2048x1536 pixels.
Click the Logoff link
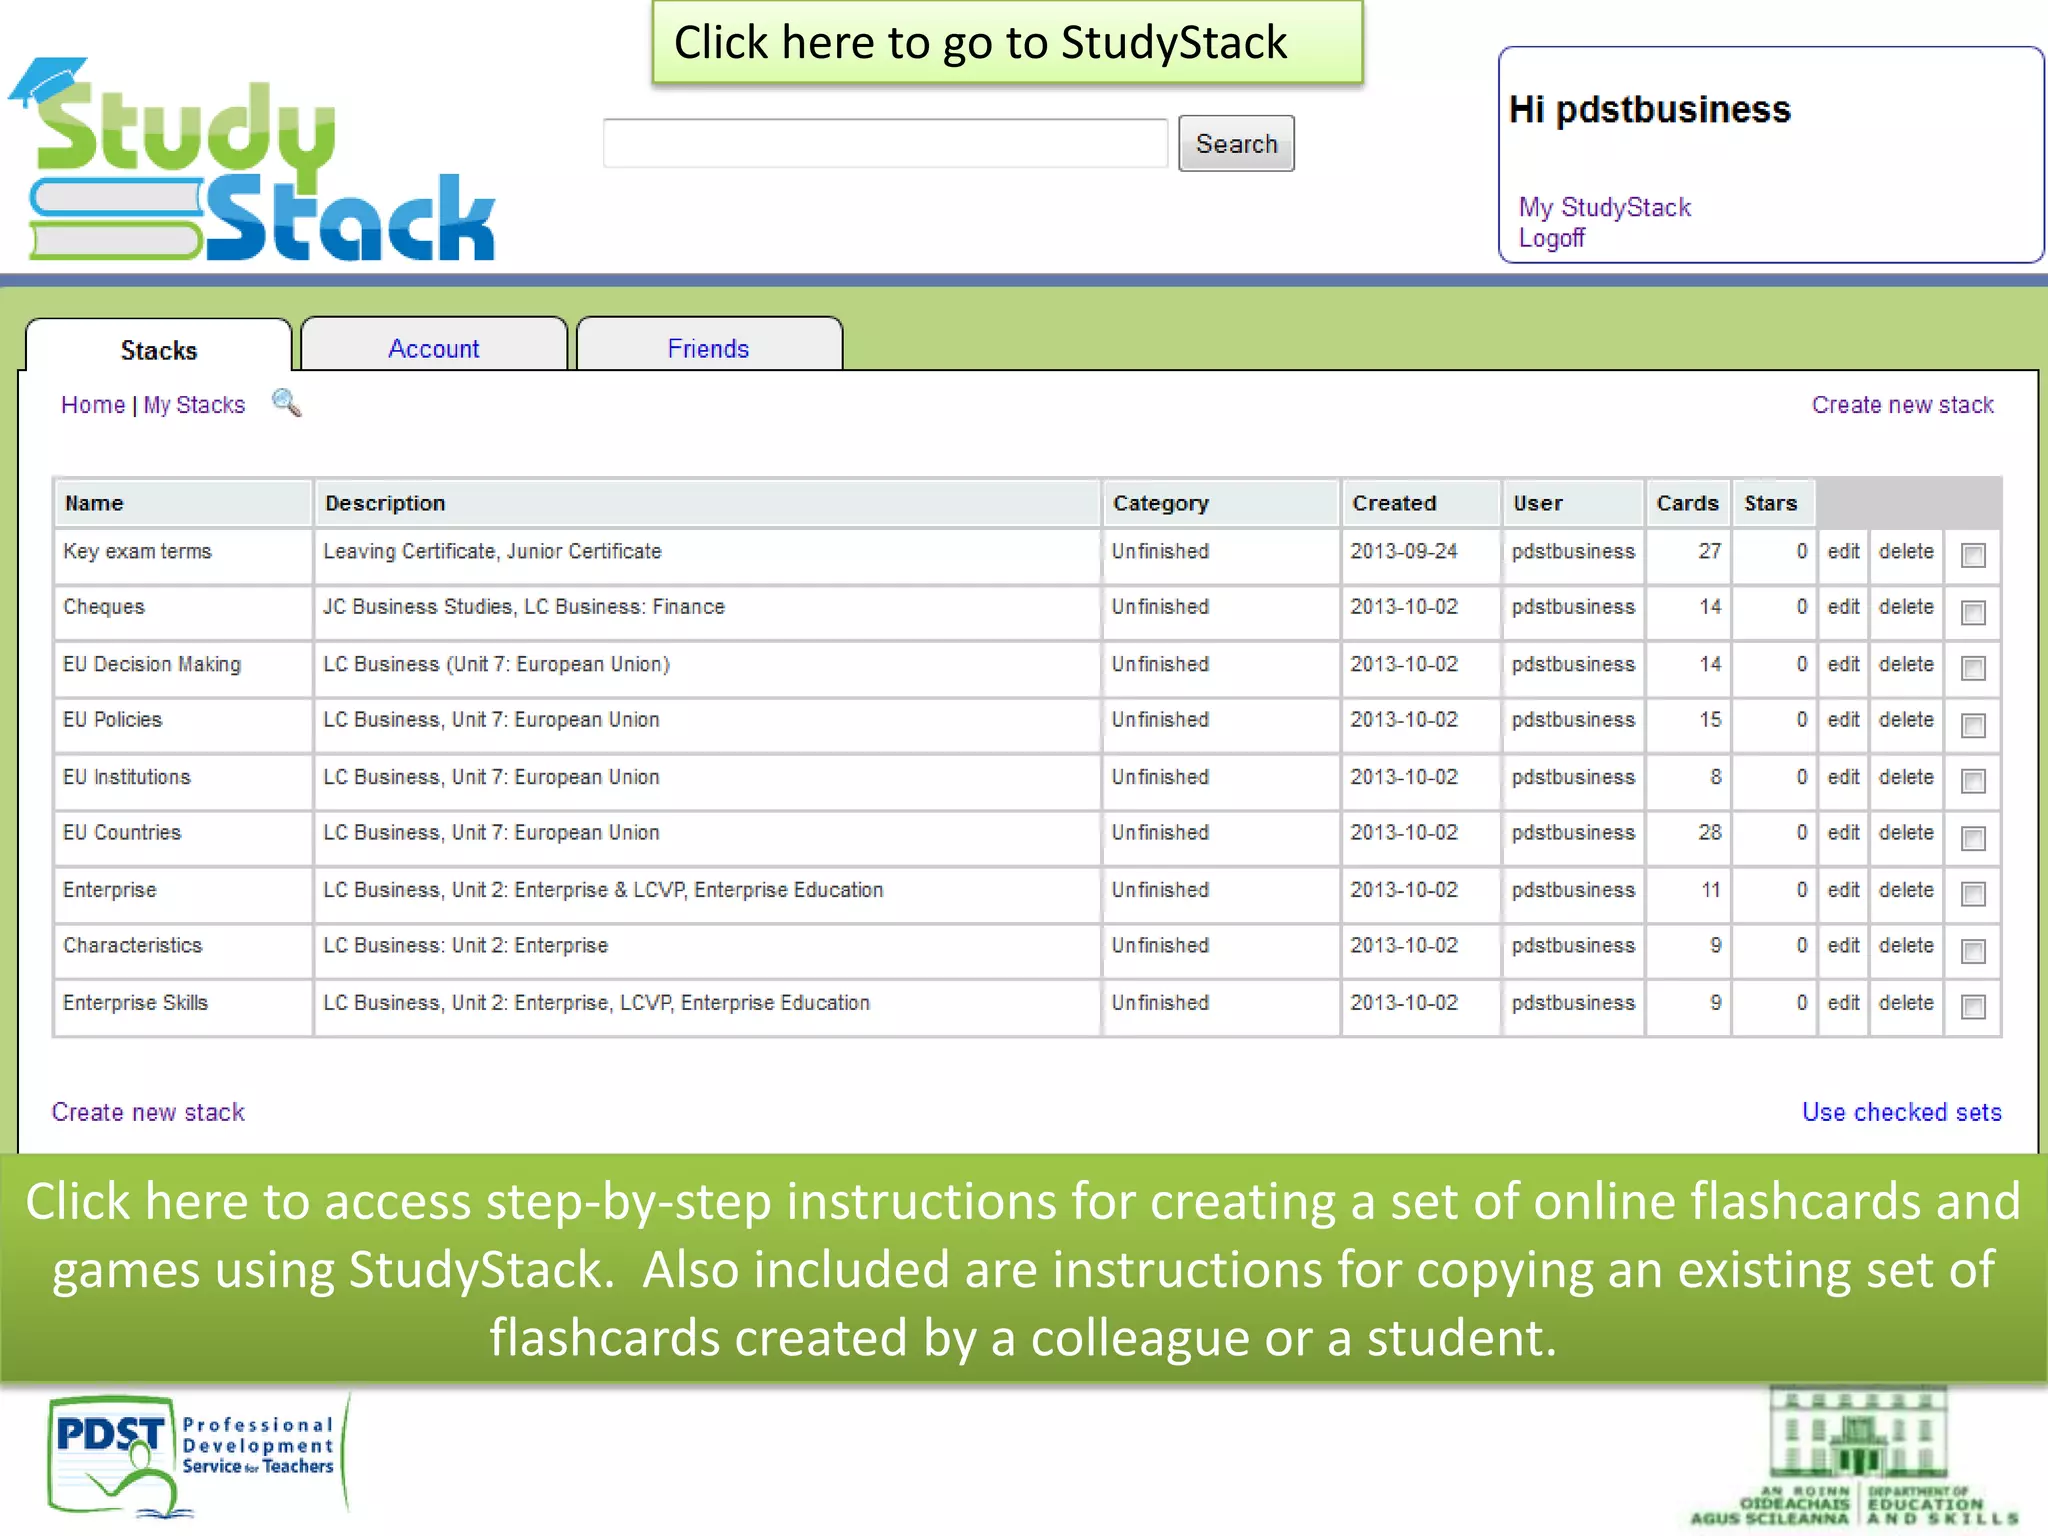pos(1551,238)
